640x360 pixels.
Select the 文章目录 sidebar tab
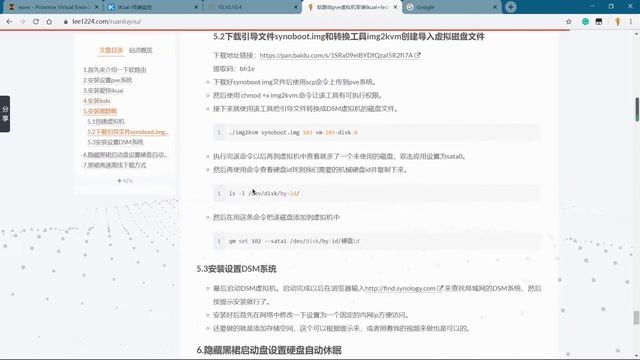tap(111, 50)
